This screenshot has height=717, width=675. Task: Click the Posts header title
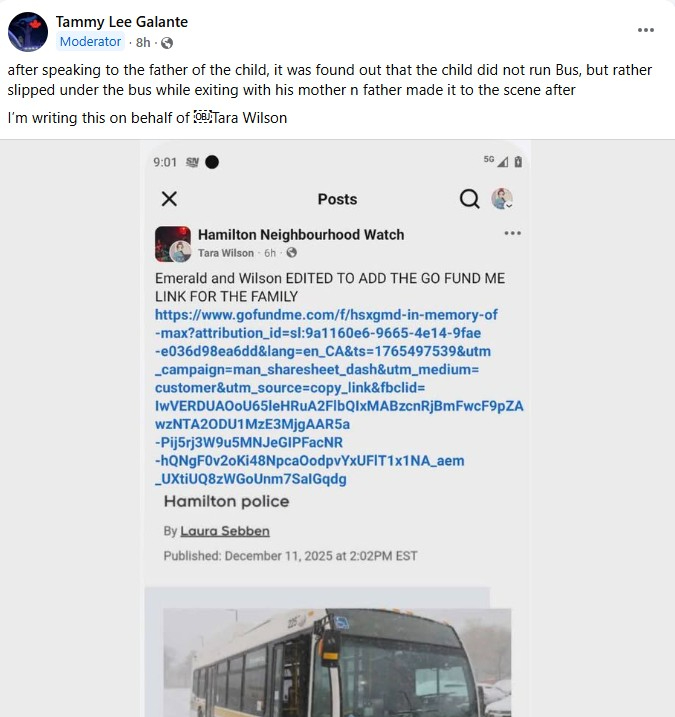(x=337, y=199)
